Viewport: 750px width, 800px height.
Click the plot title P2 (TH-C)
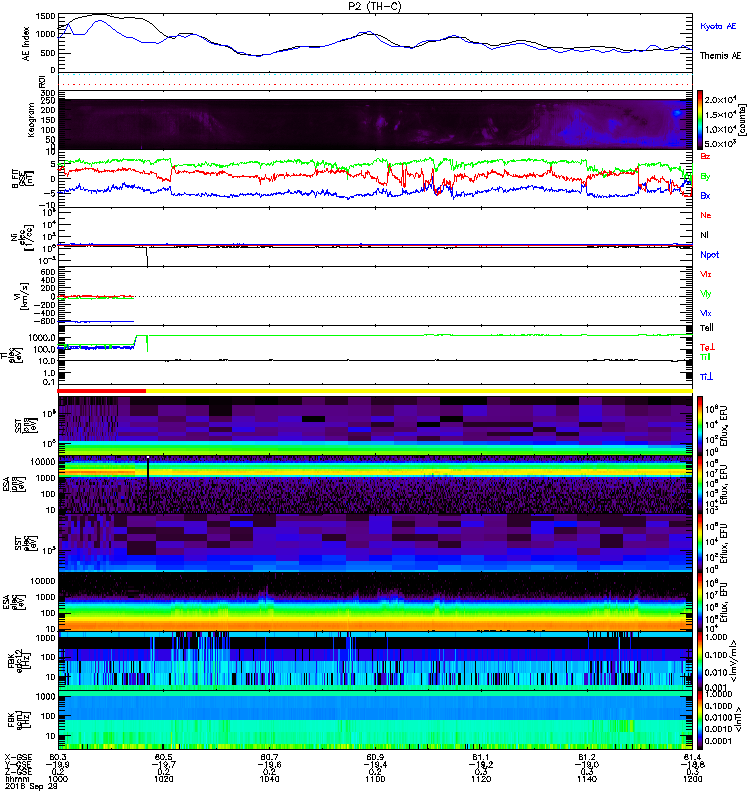point(374,6)
